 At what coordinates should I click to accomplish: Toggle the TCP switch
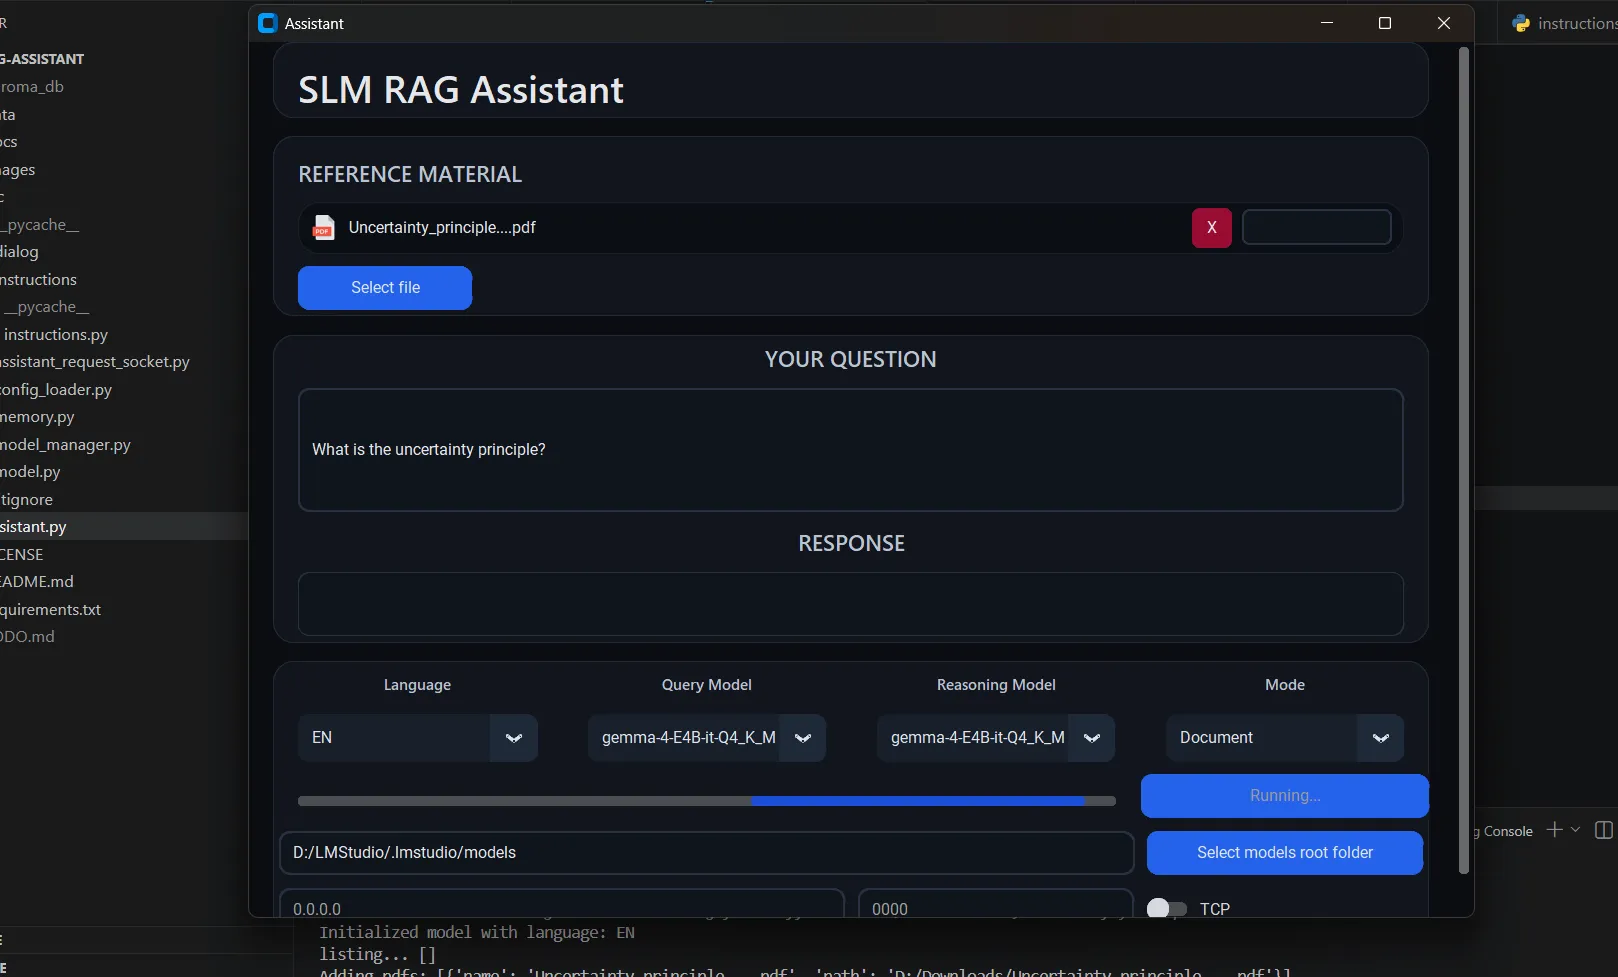click(x=1166, y=908)
